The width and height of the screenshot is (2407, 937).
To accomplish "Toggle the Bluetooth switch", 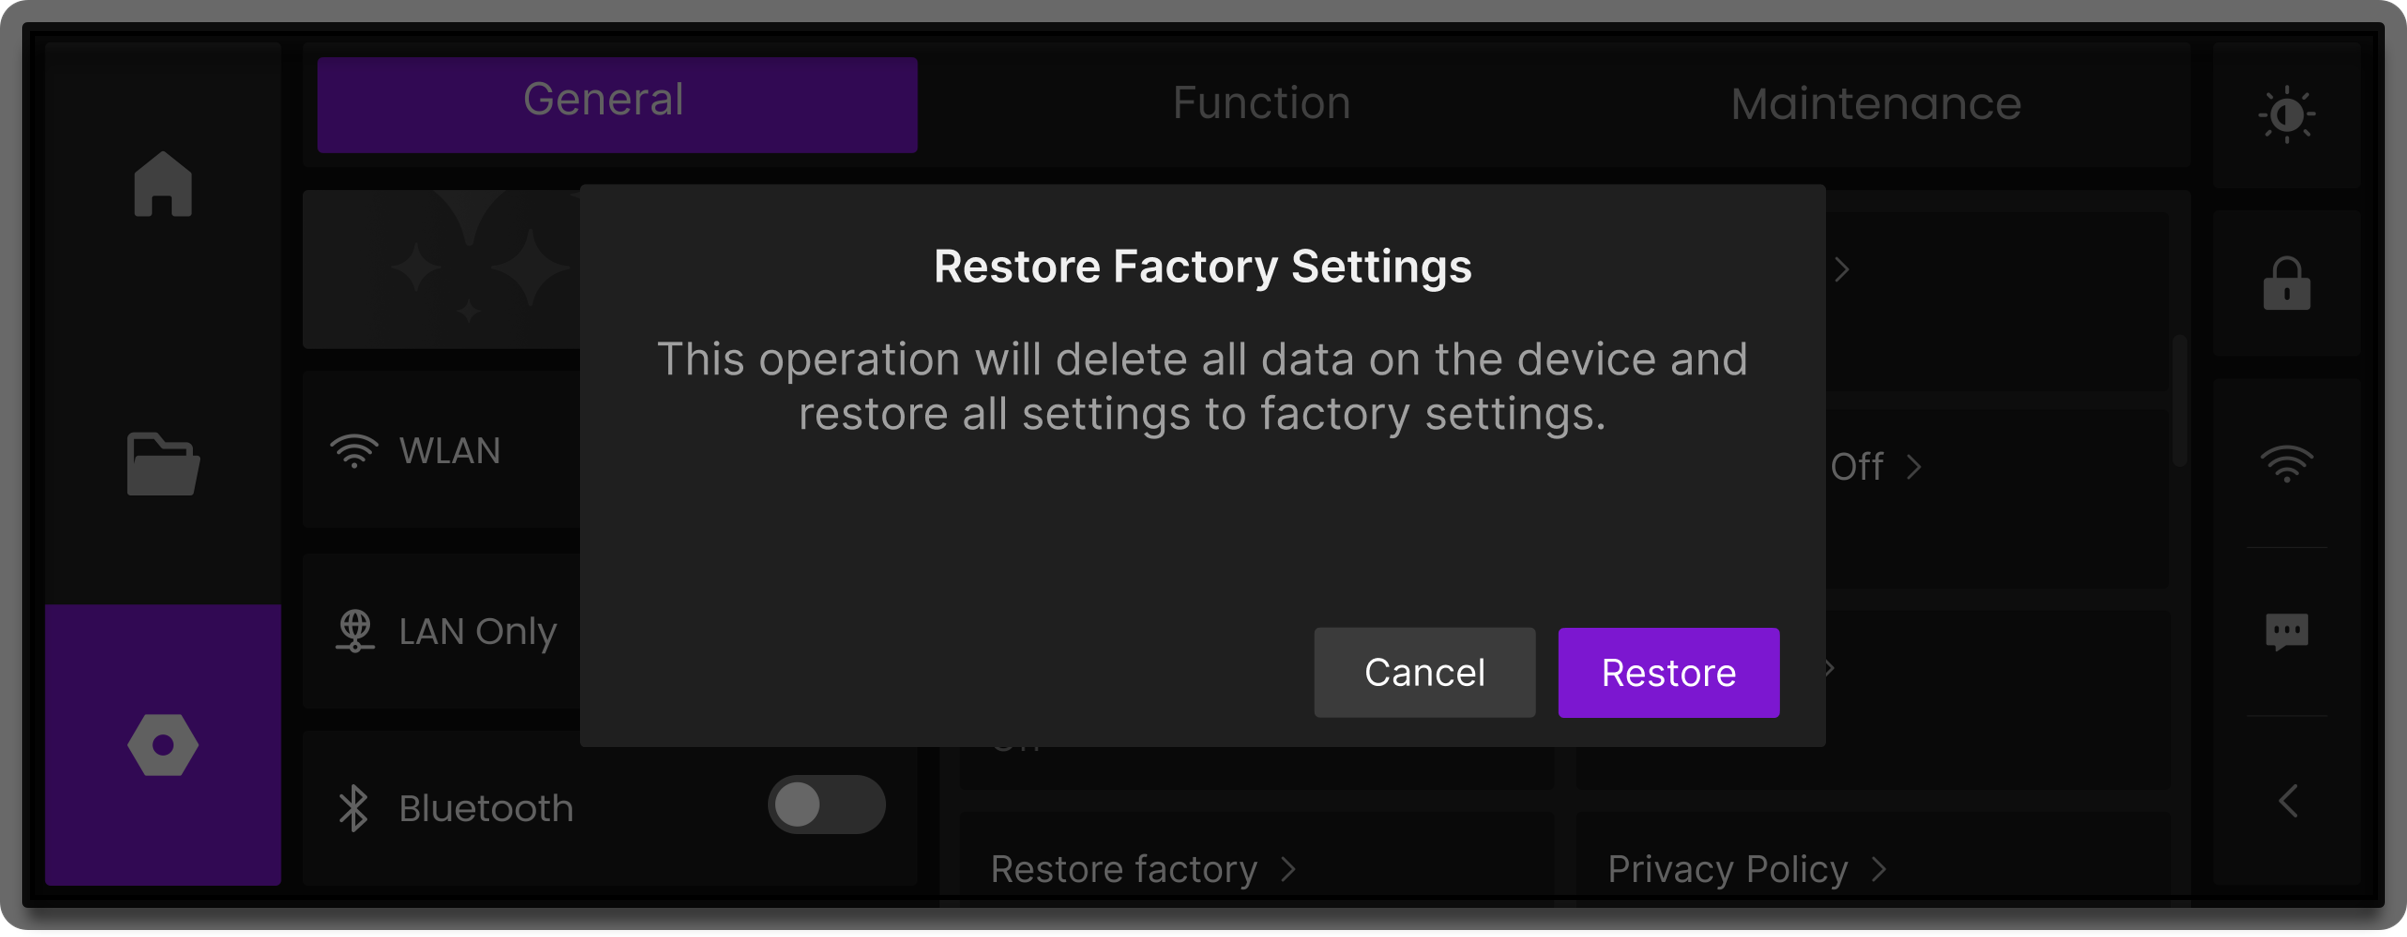I will pos(826,805).
